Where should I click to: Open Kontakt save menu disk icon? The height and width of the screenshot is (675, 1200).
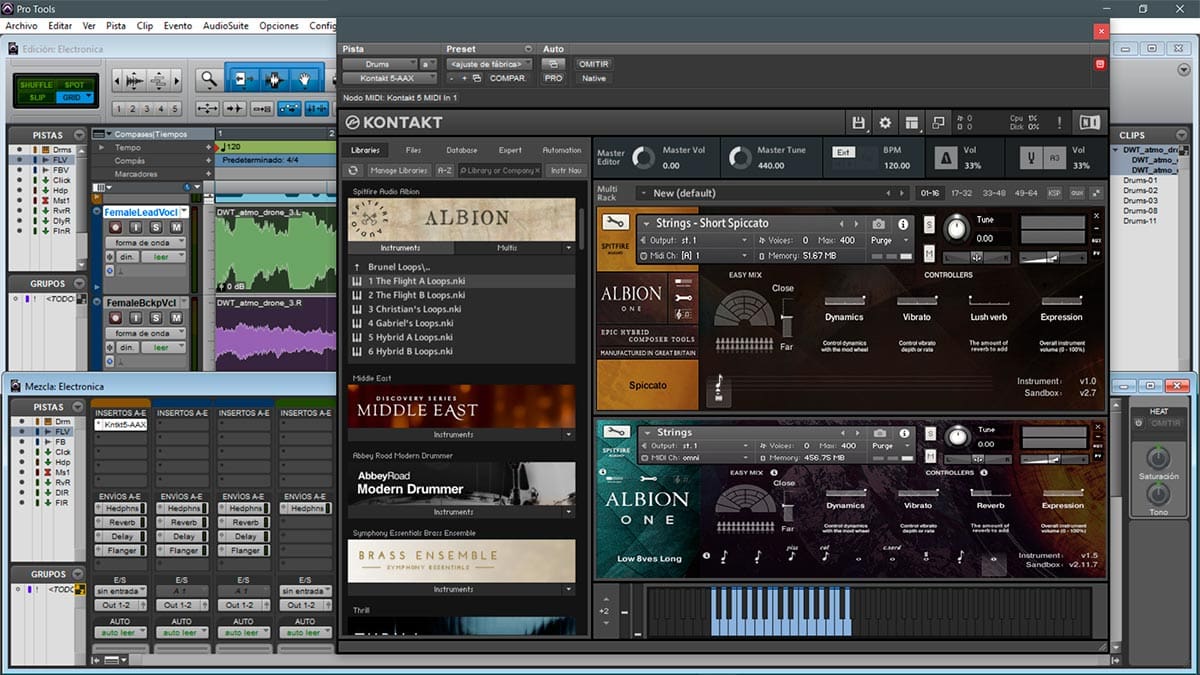pos(858,122)
